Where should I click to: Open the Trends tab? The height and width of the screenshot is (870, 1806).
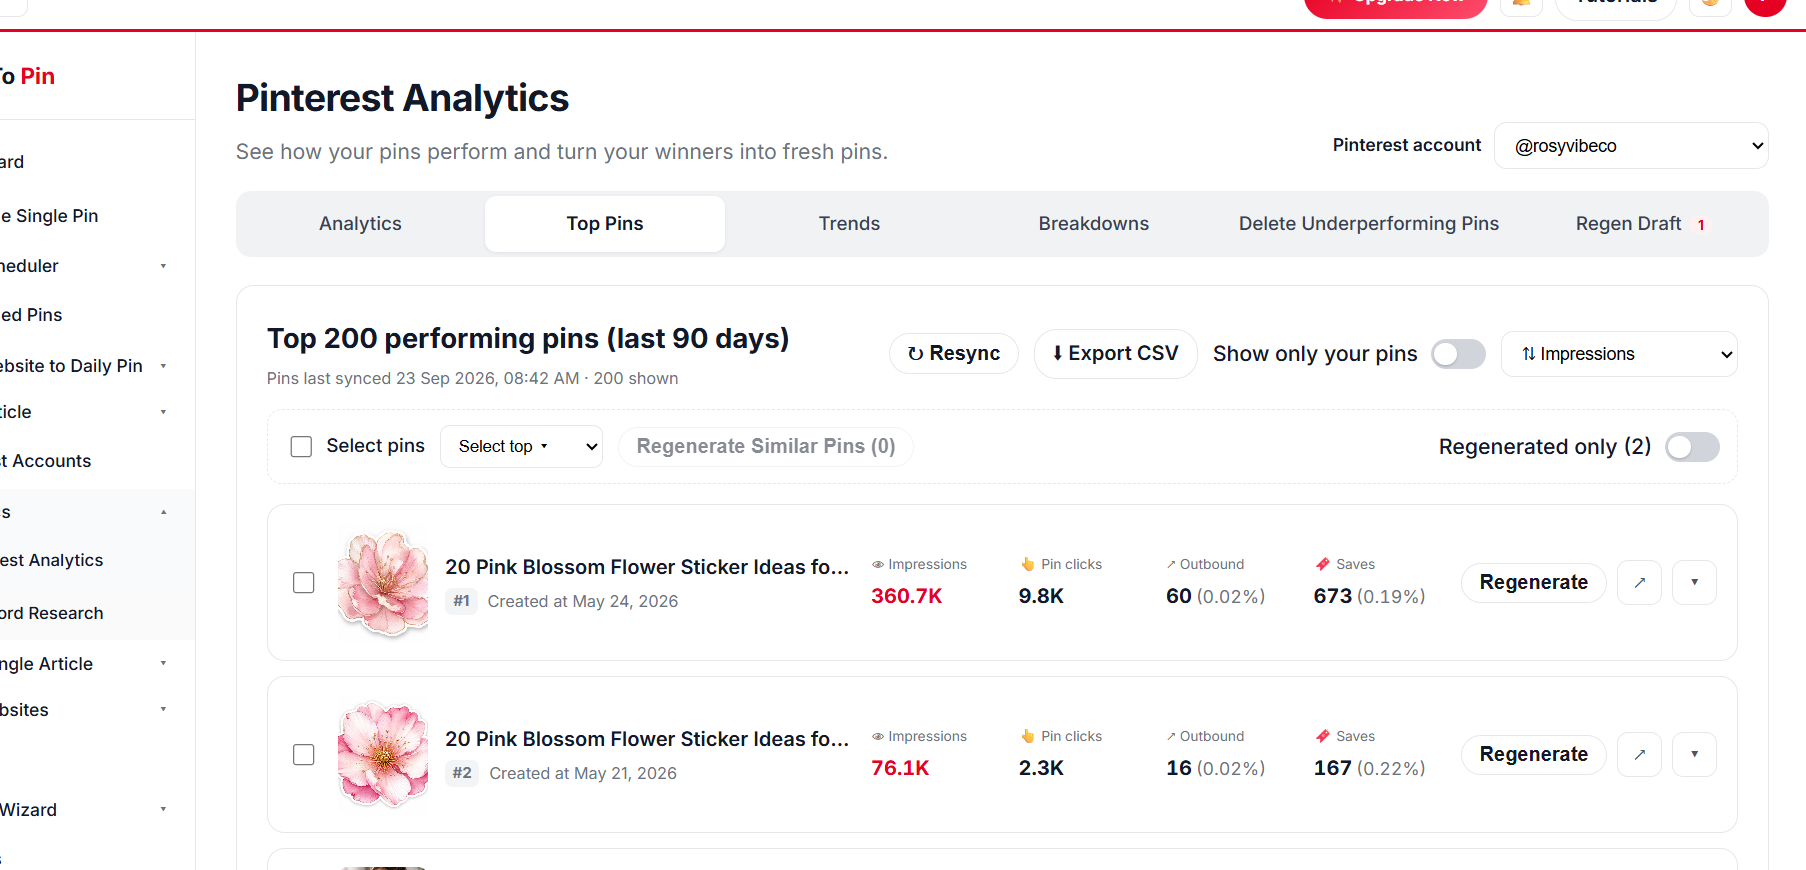(849, 224)
